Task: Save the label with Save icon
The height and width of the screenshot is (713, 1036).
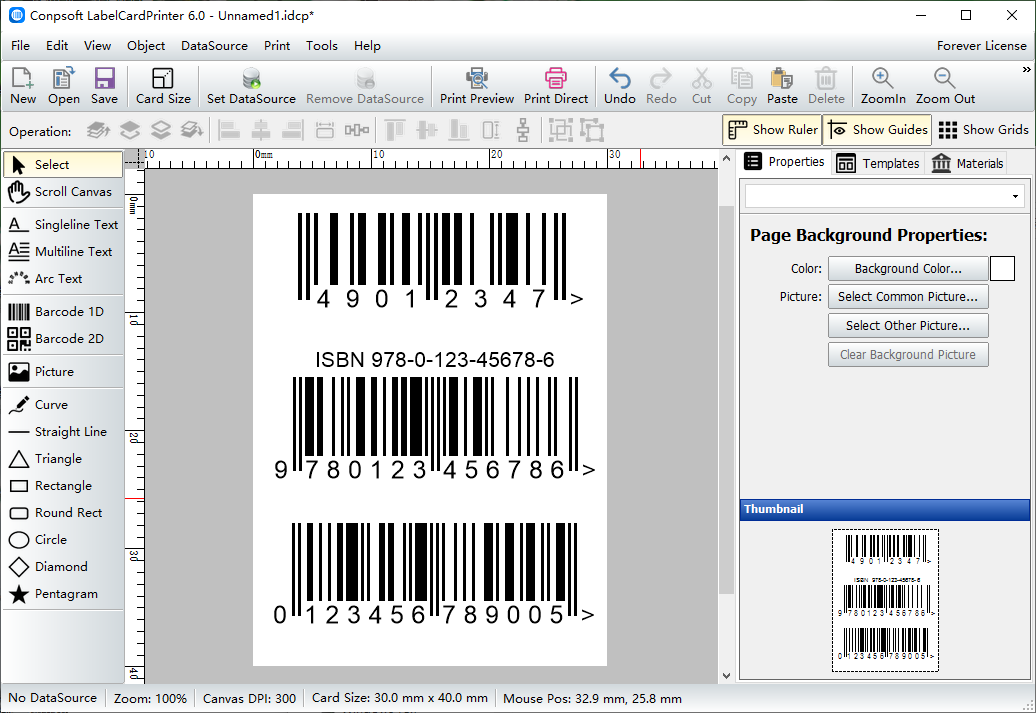Action: 104,86
